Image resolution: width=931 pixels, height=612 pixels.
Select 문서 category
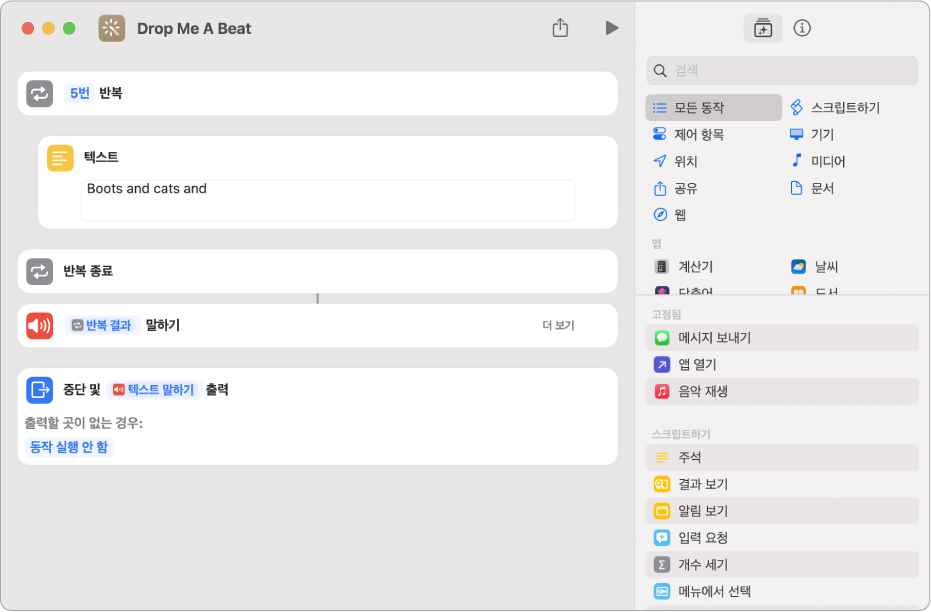click(812, 188)
